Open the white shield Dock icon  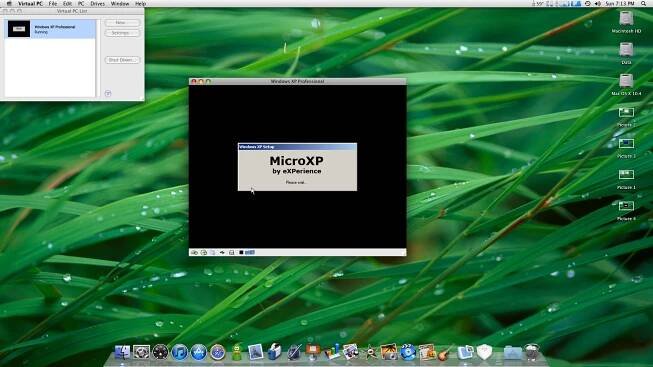pos(484,352)
